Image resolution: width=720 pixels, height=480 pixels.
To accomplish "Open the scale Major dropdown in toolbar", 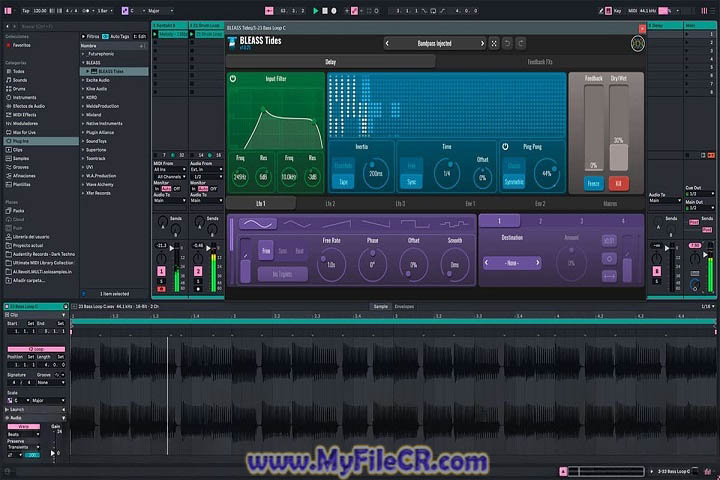I will tap(161, 11).
